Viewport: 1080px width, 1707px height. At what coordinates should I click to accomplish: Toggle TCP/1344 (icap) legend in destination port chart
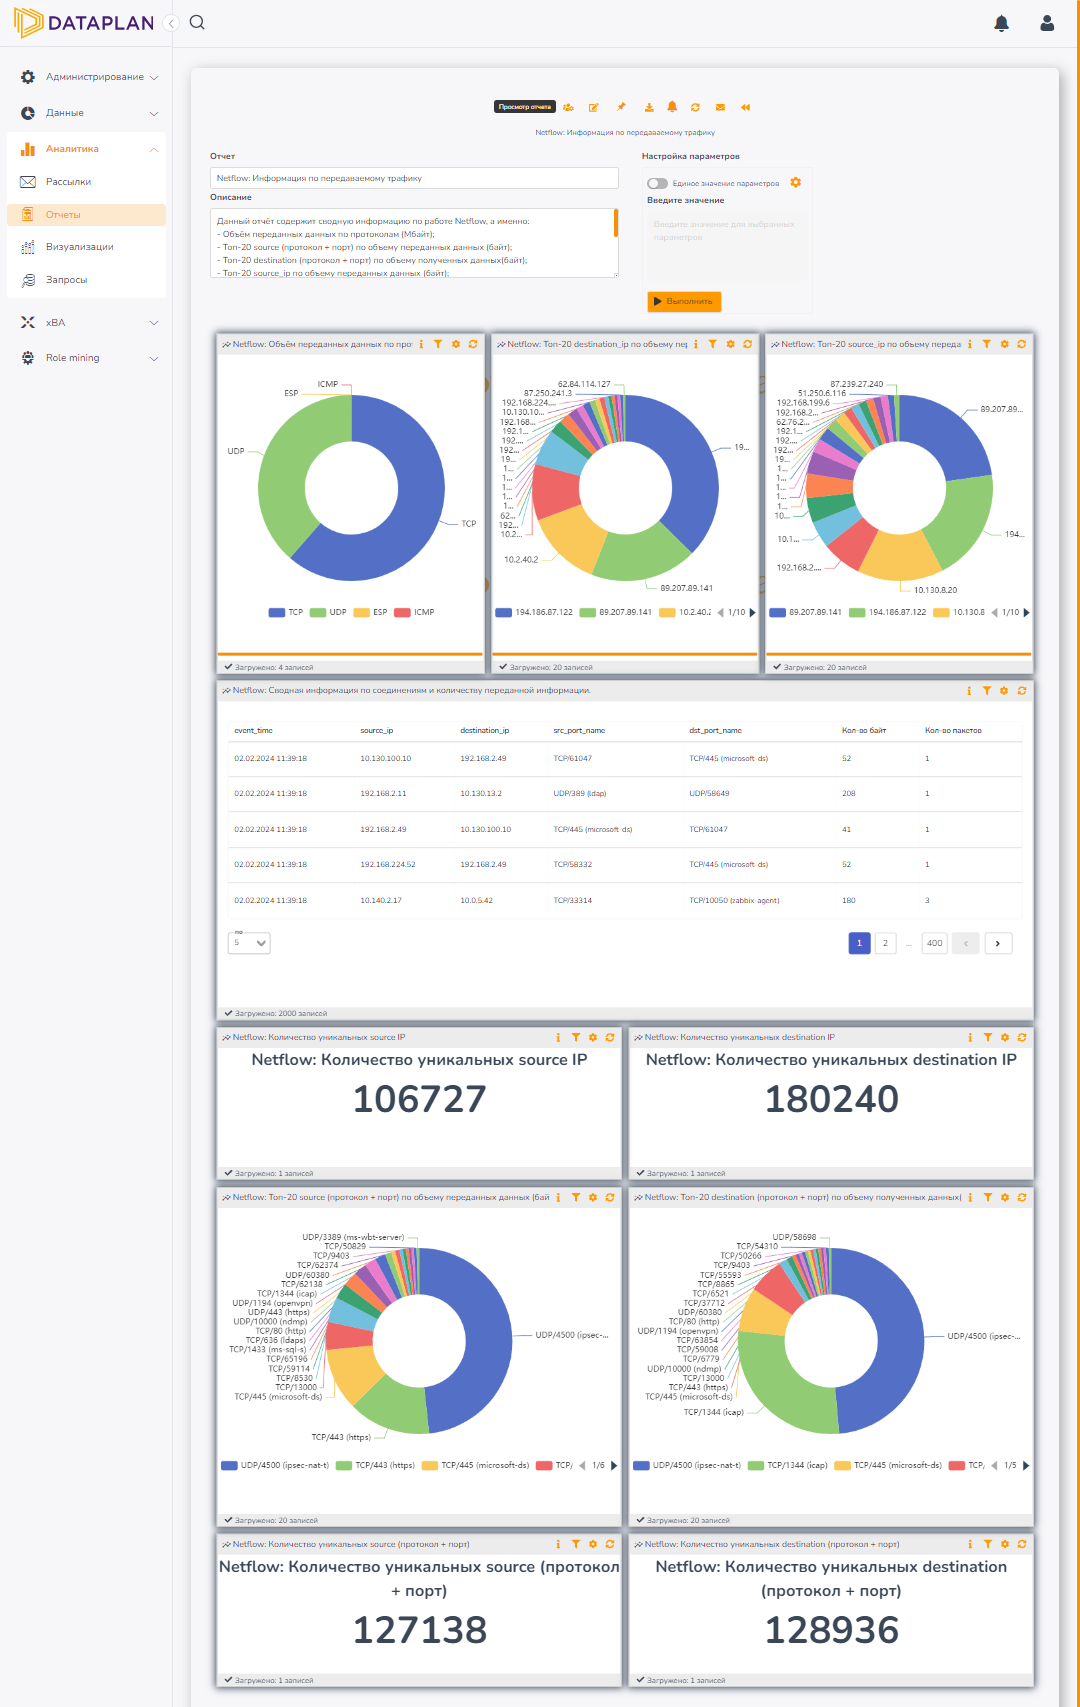pyautogui.click(x=788, y=1465)
